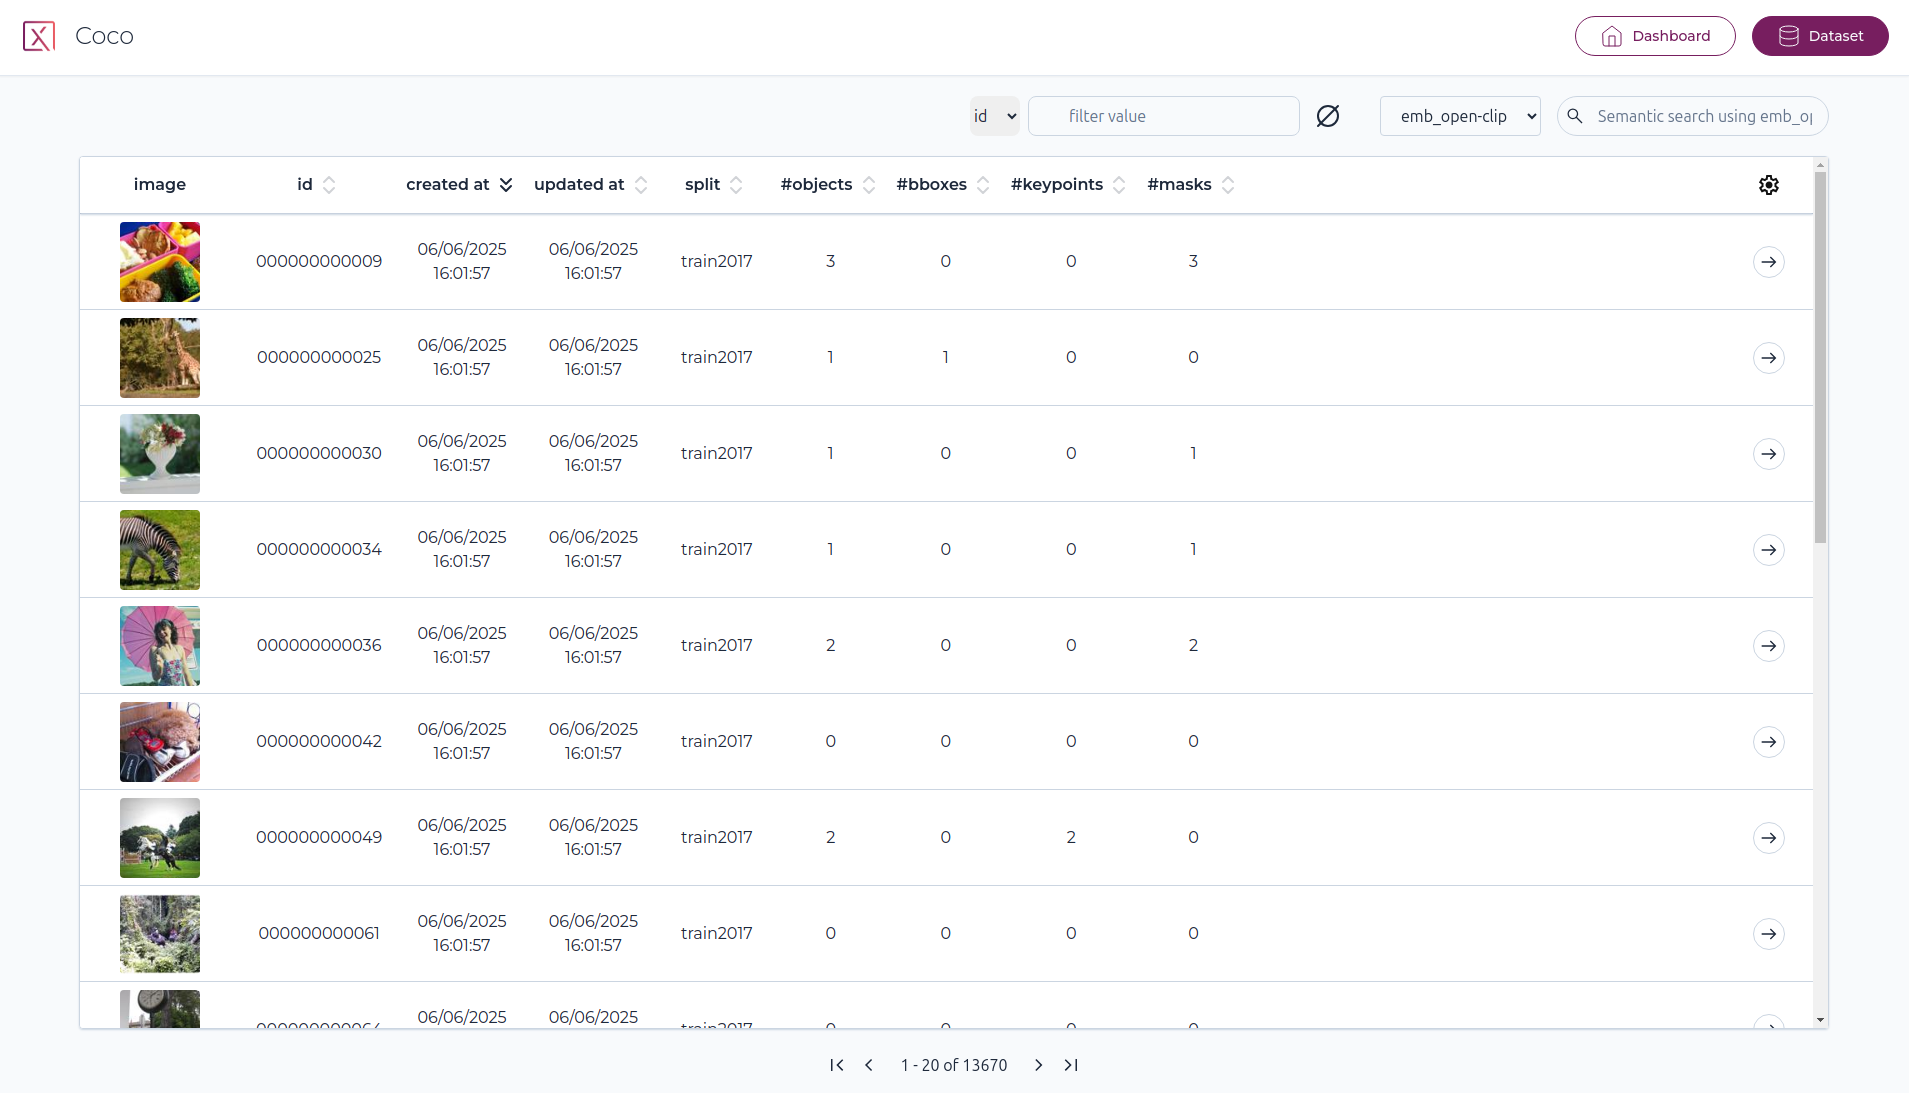This screenshot has height=1093, width=1909.
Task: Click the thumbnail for item 000000000061
Action: click(160, 934)
